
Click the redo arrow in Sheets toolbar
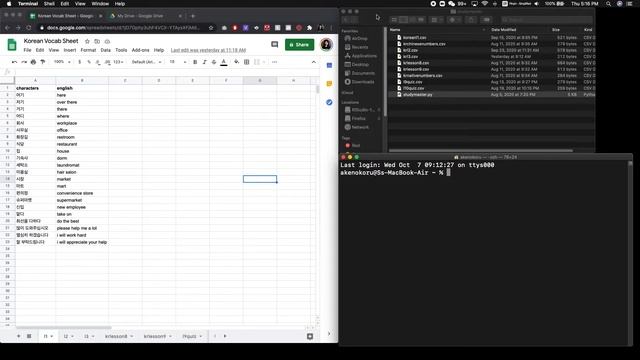click(24, 62)
